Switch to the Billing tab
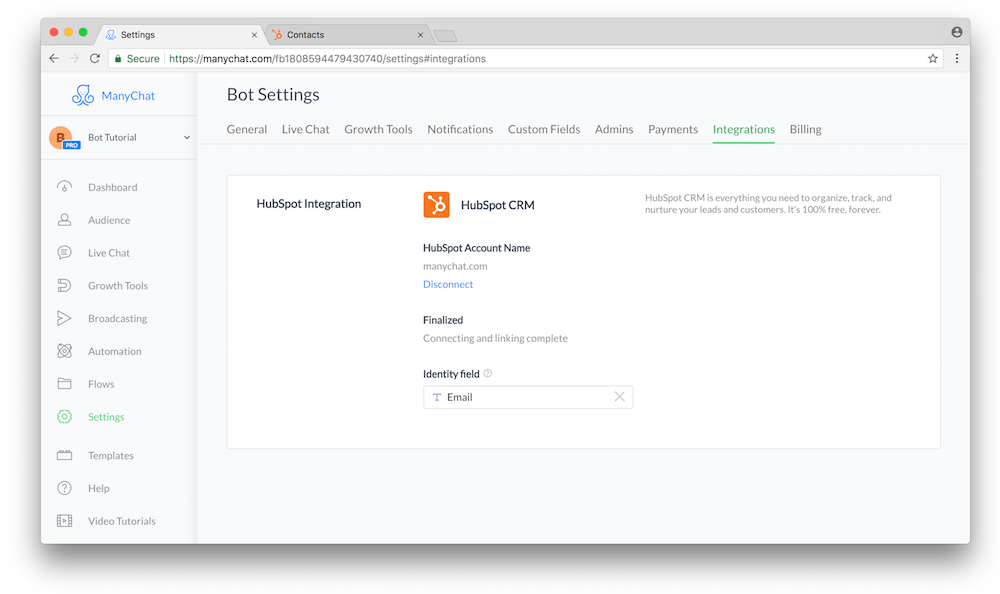 coord(805,129)
